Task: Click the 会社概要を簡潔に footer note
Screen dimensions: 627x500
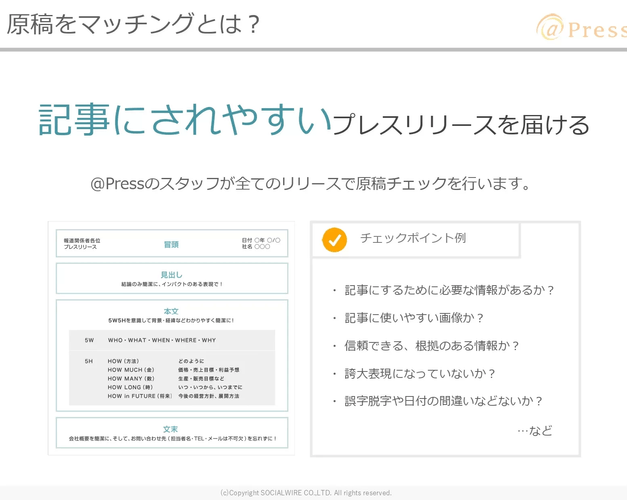Action: [173, 438]
